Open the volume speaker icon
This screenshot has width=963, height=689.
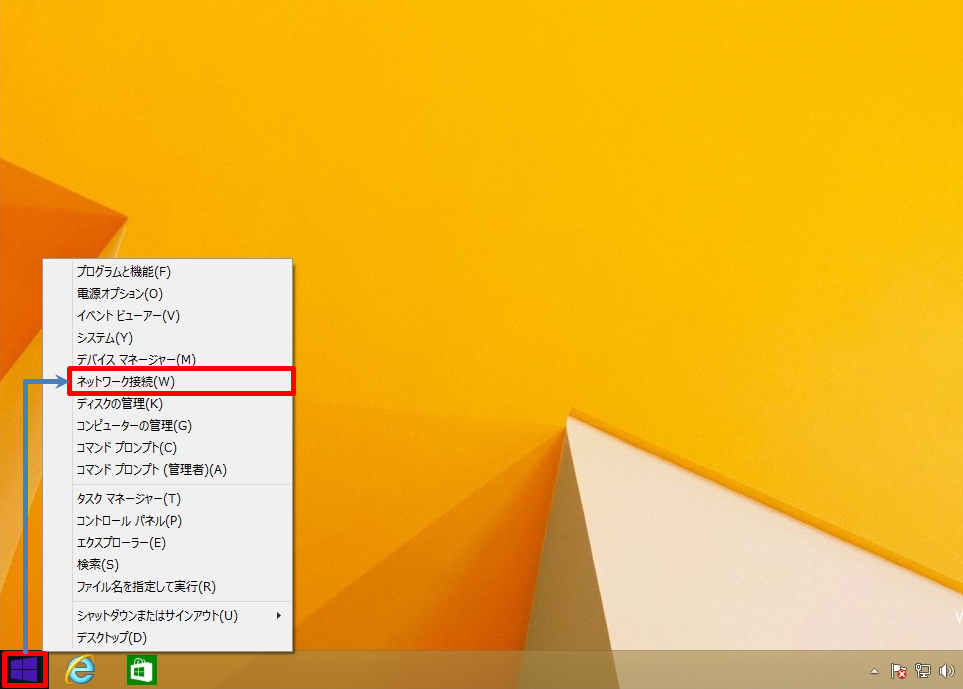pos(946,671)
